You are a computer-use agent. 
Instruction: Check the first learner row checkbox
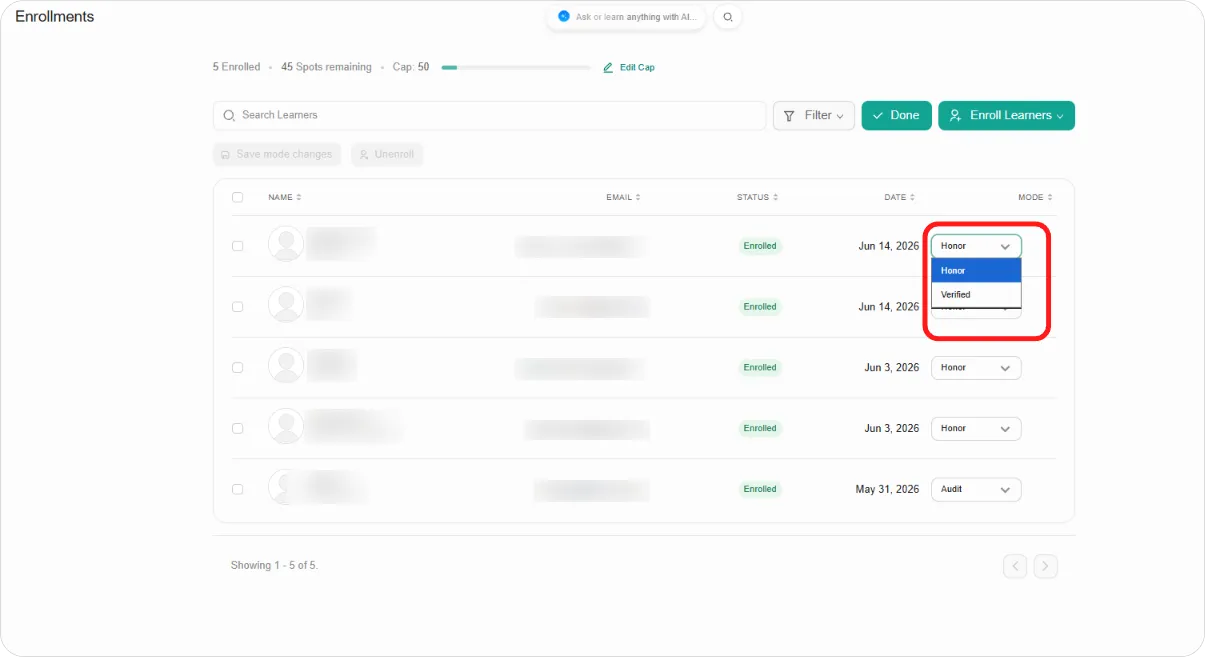[237, 246]
